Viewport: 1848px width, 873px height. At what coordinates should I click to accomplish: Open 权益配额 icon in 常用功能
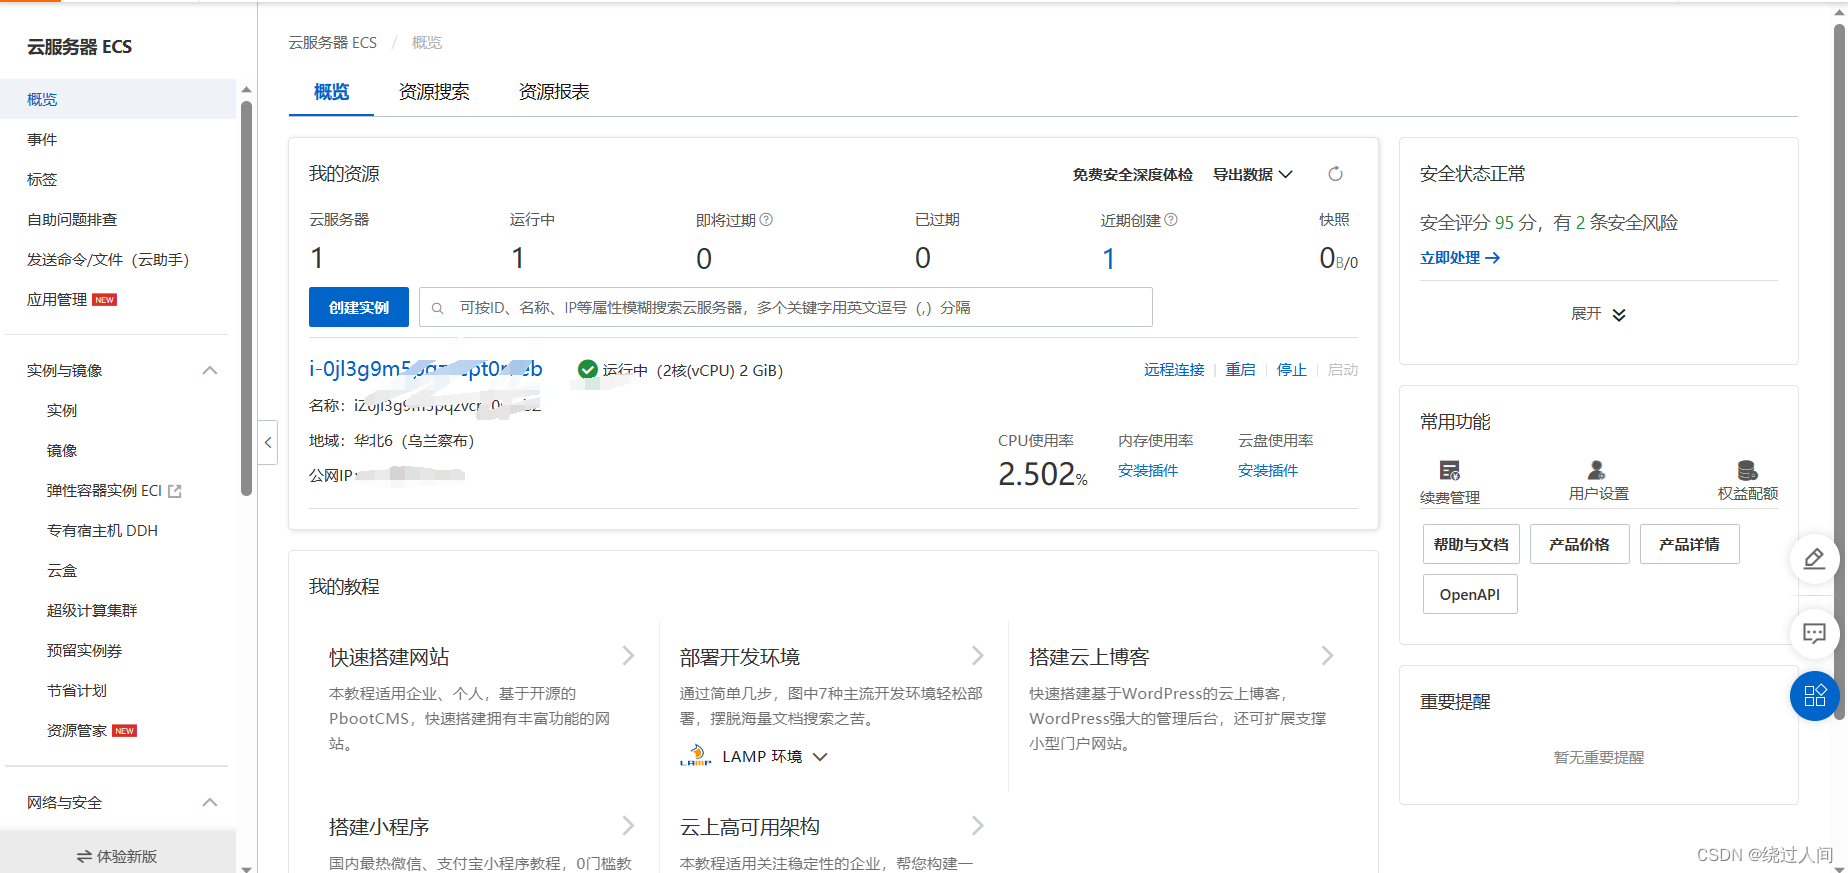coord(1747,470)
